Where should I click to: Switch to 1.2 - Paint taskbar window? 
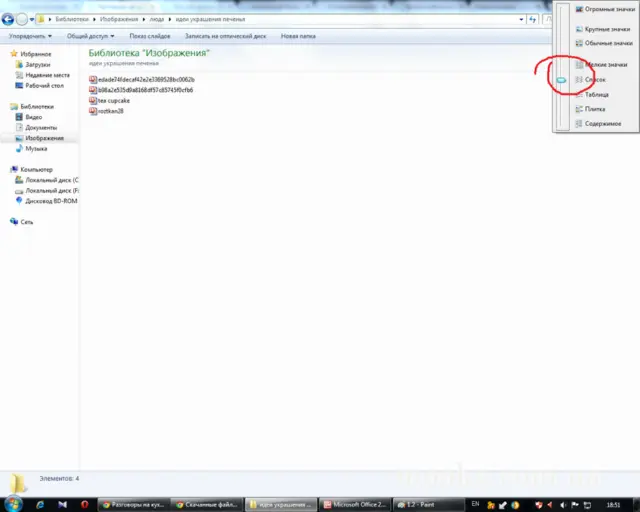click(428, 505)
